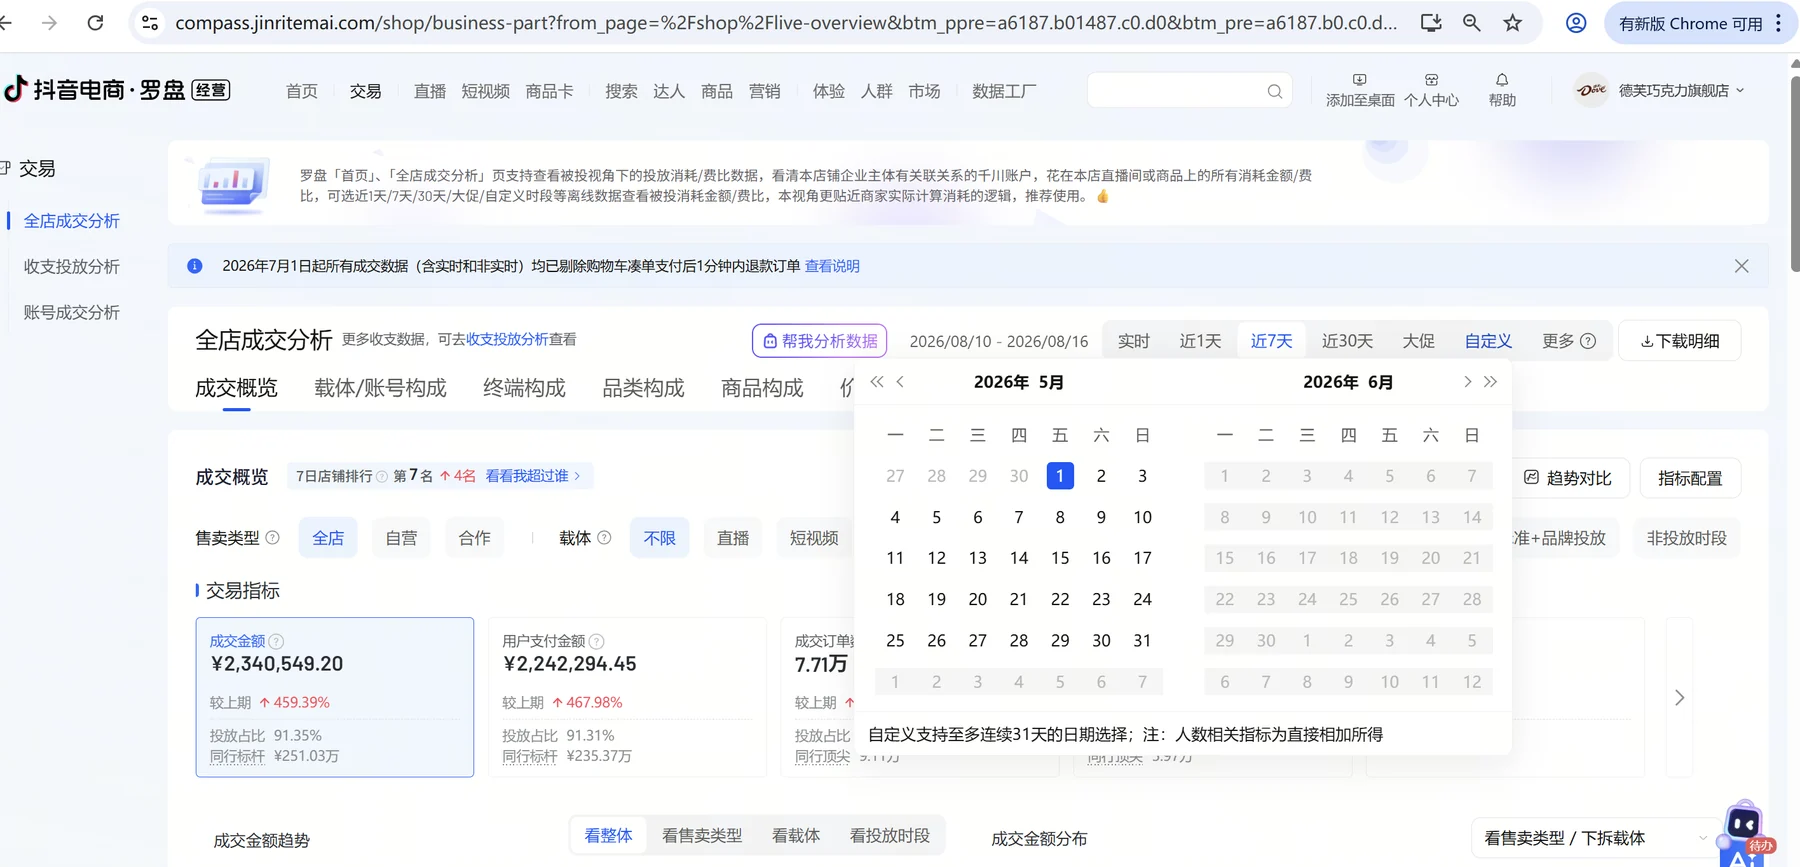Open the 查看说明 link
Viewport: 1800px width, 867px height.
point(832,266)
